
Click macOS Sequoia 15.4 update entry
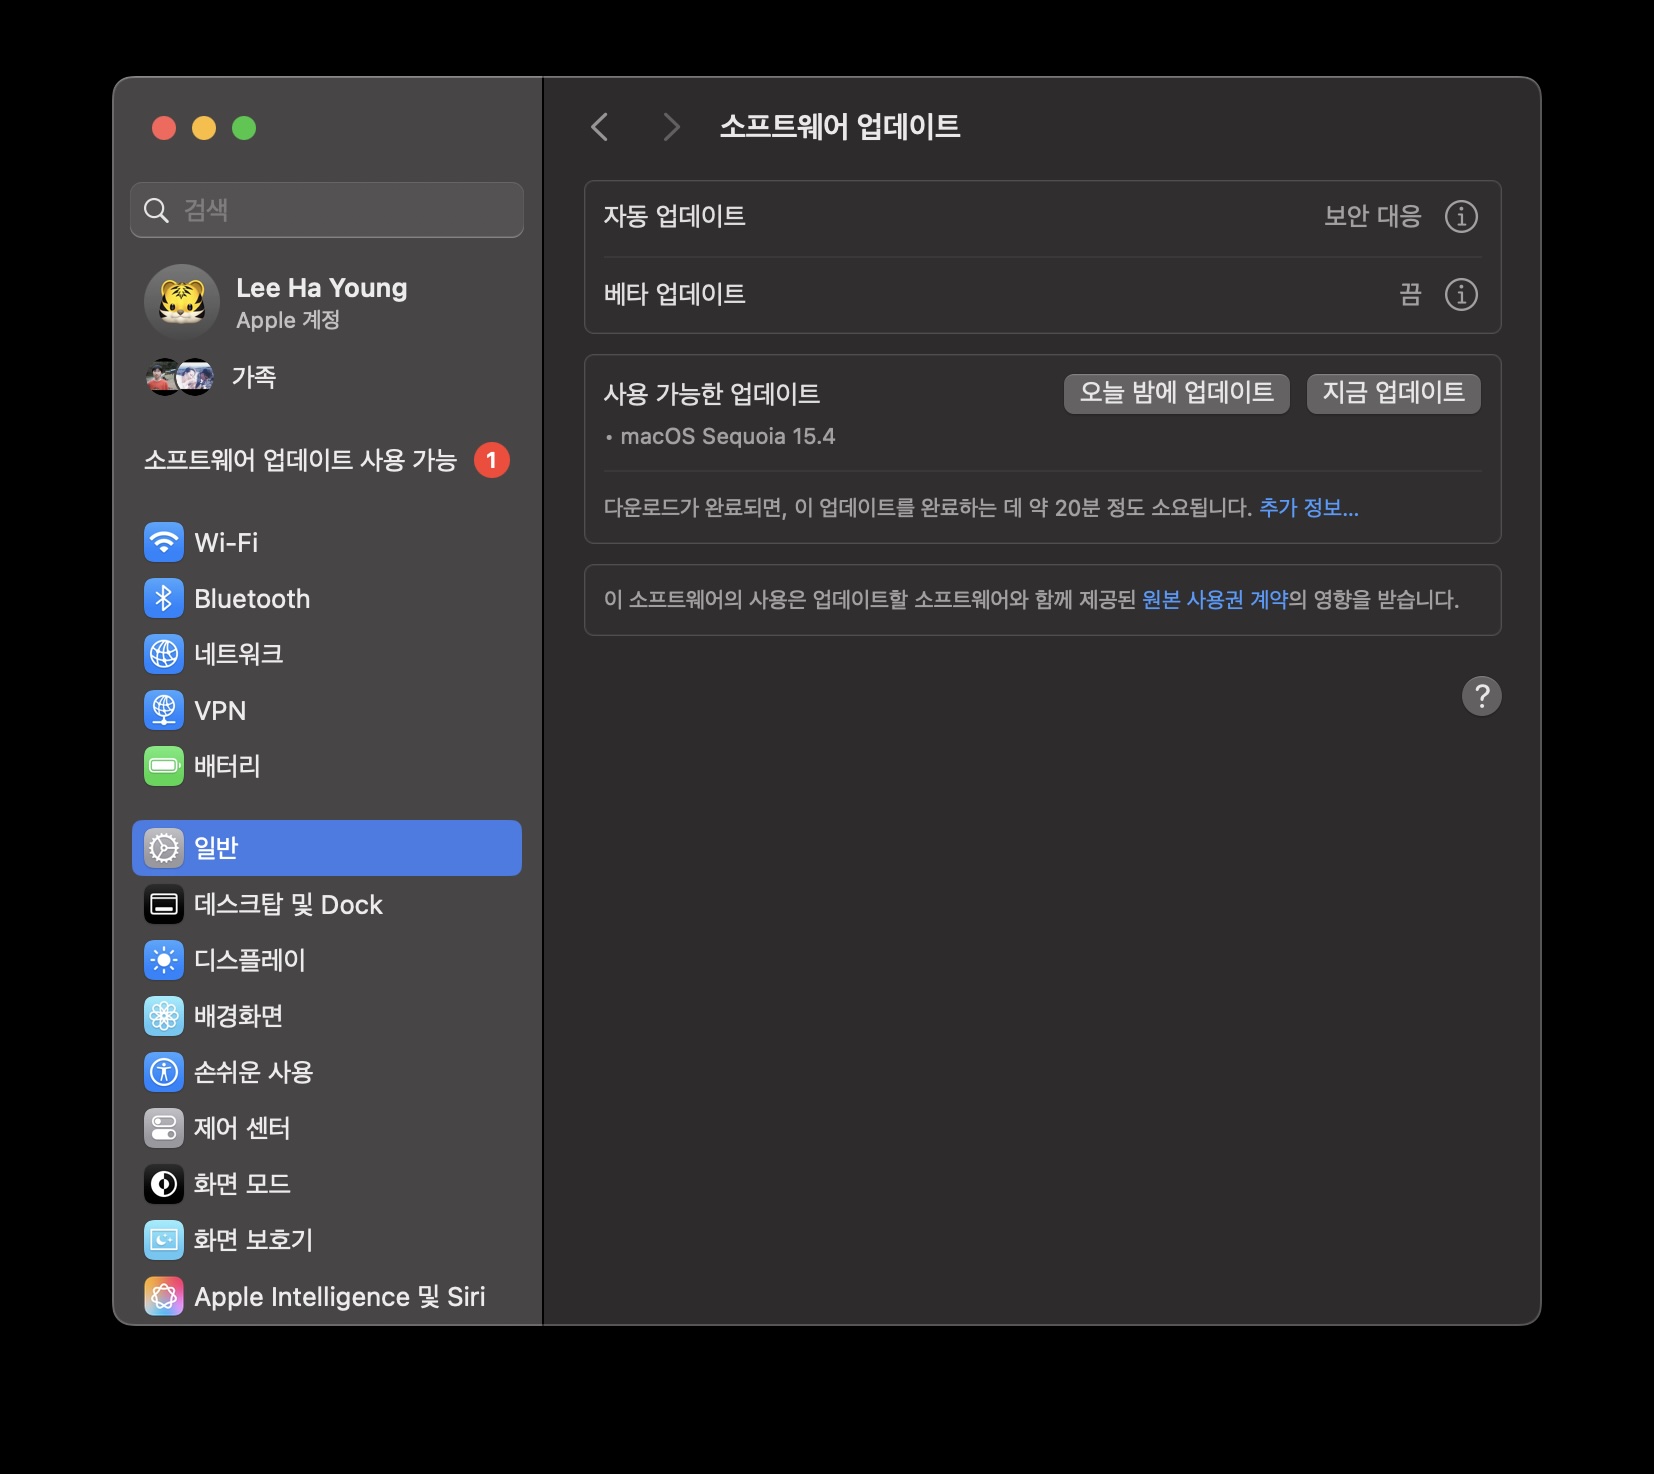pyautogui.click(x=727, y=436)
